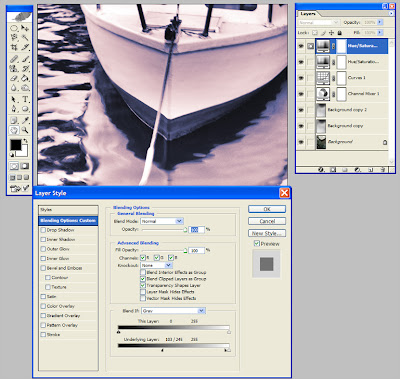Hide the Curves 1 layer
This screenshot has height=379, width=400.
pos(301,78)
